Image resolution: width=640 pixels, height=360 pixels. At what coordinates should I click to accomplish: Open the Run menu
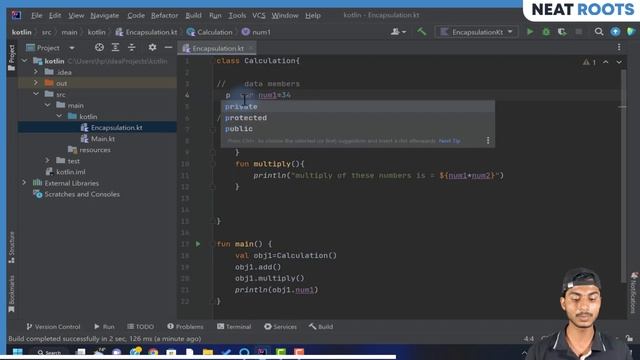click(215, 16)
